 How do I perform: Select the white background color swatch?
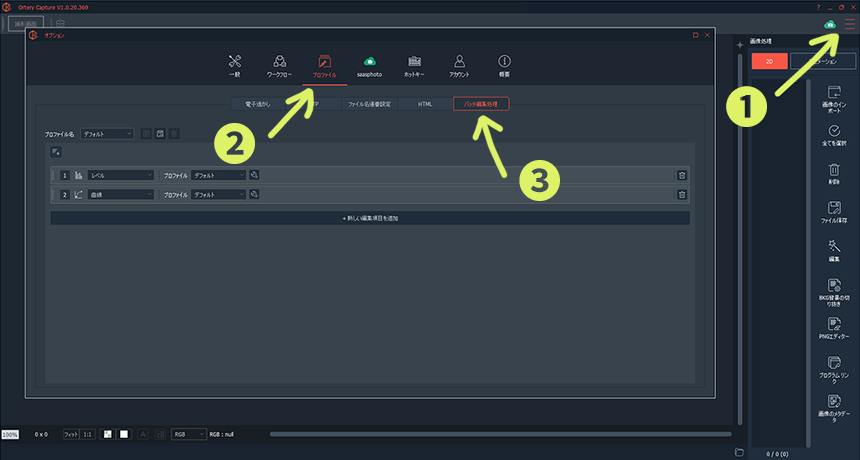124,434
